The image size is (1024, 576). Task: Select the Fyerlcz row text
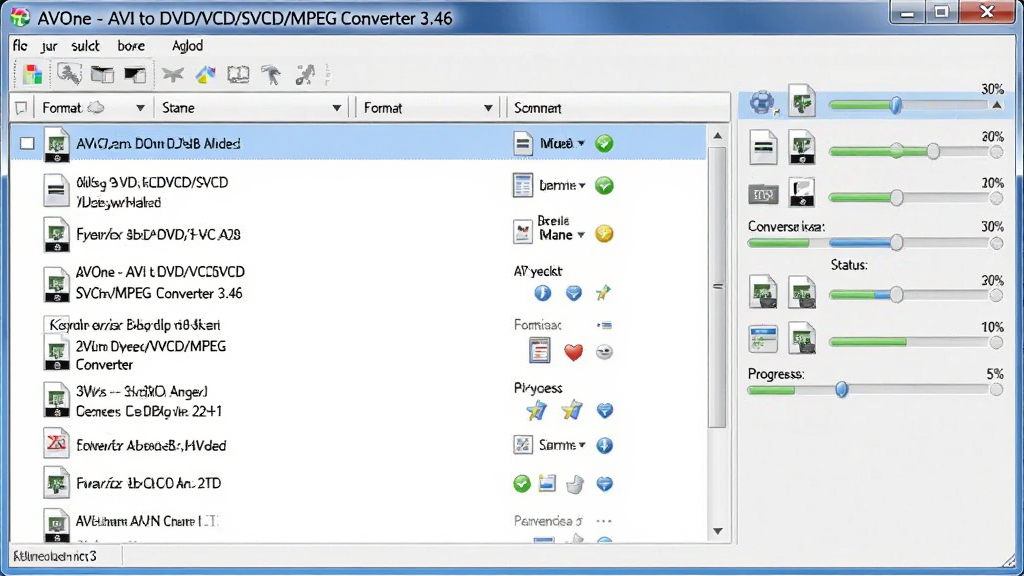click(x=158, y=234)
